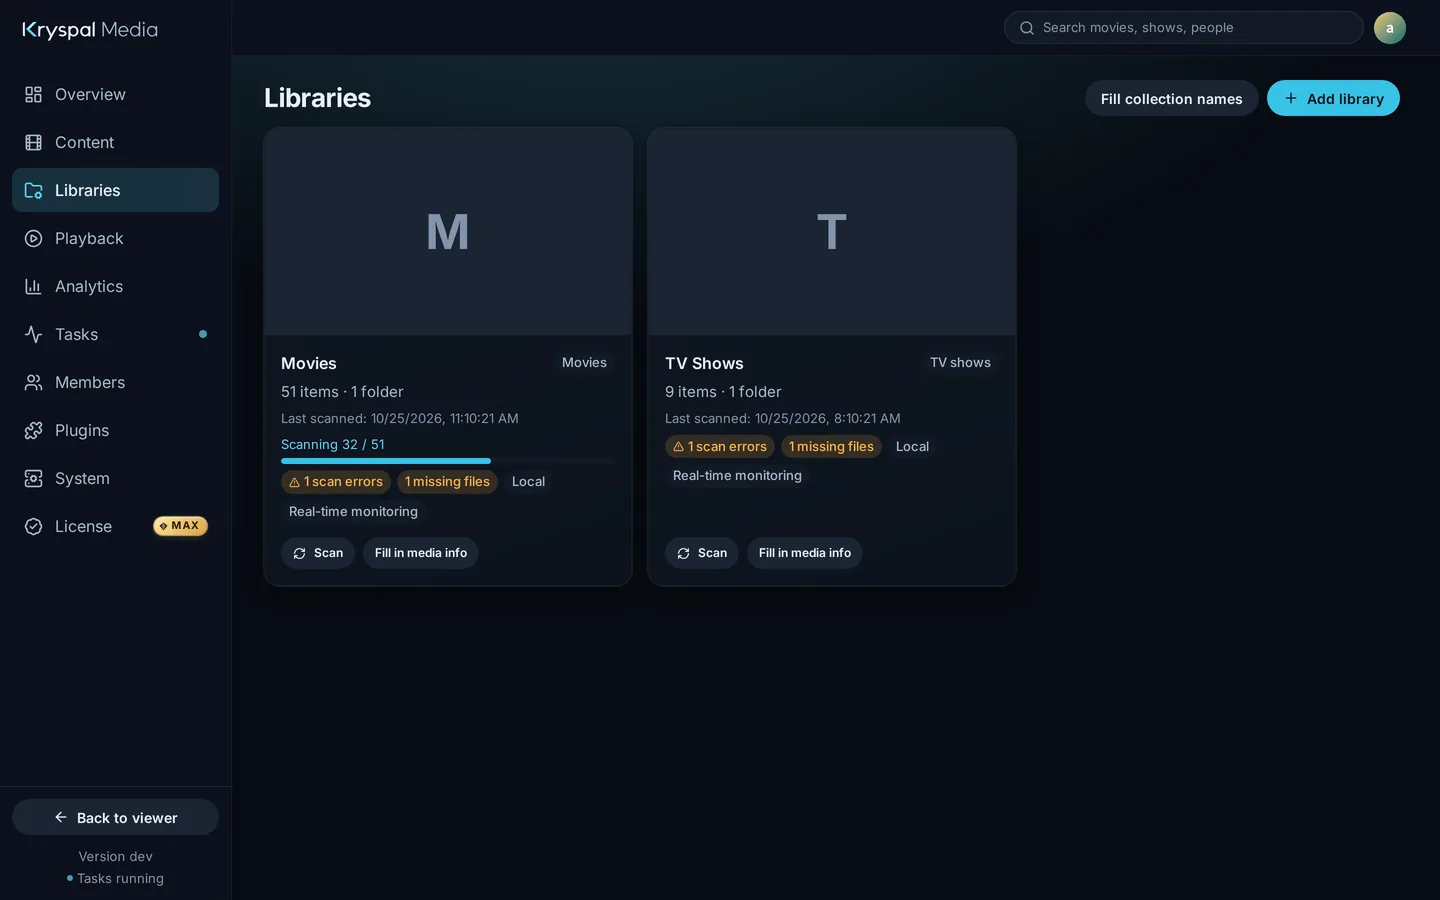Go to the Content section

coord(115,142)
